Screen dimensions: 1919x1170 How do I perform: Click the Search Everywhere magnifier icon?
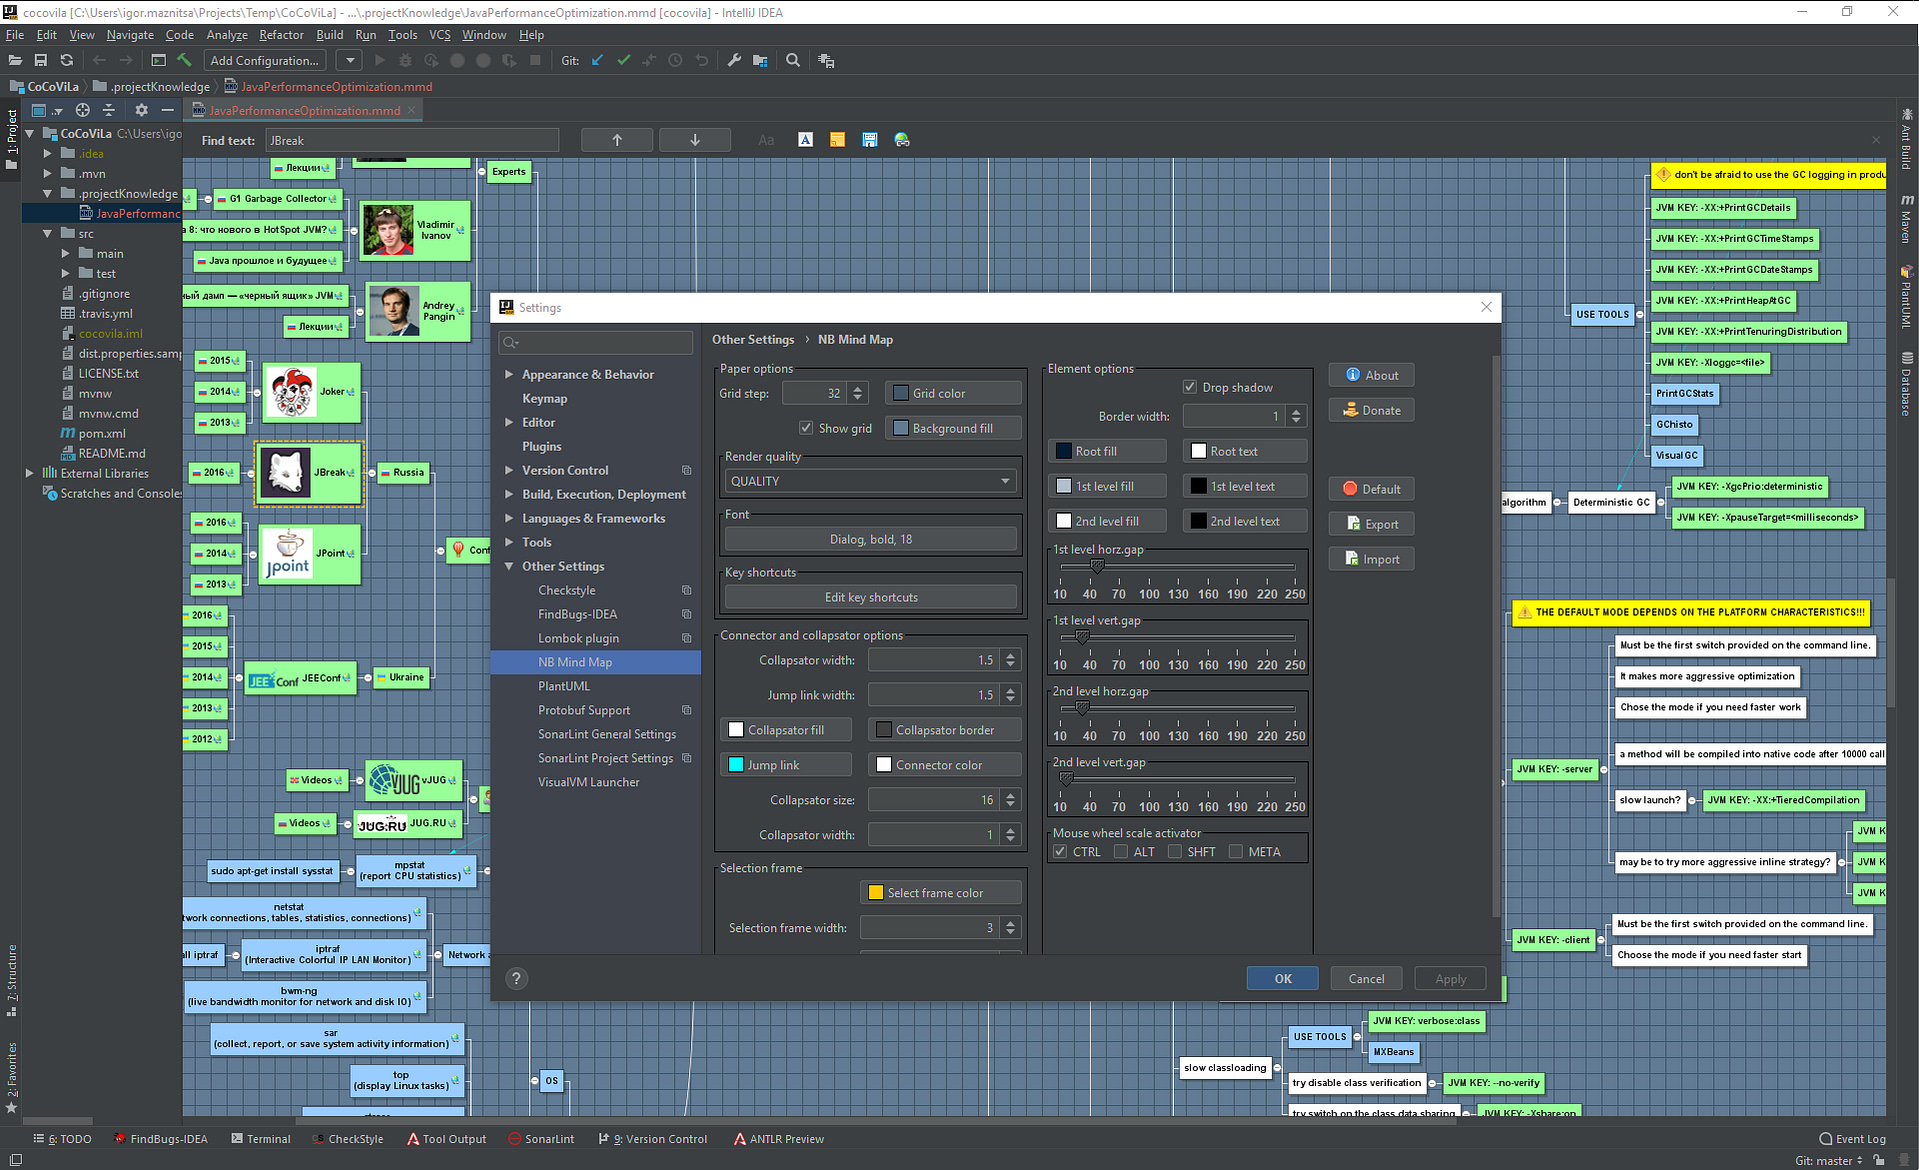coord(793,61)
